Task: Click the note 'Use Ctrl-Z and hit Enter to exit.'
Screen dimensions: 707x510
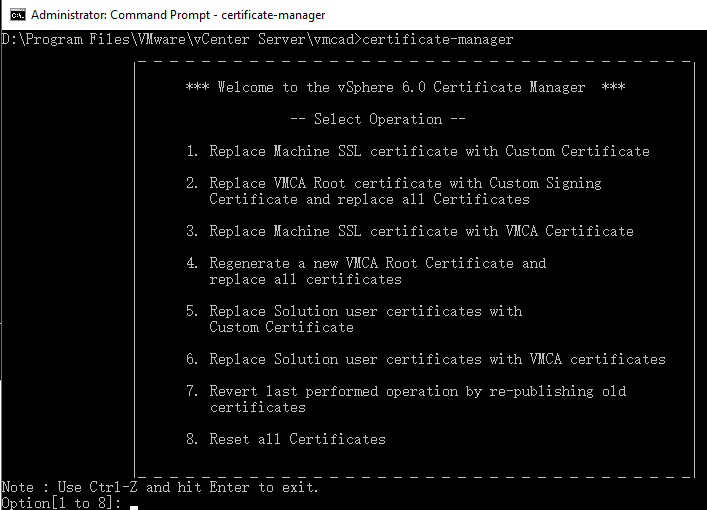Action: 188,487
